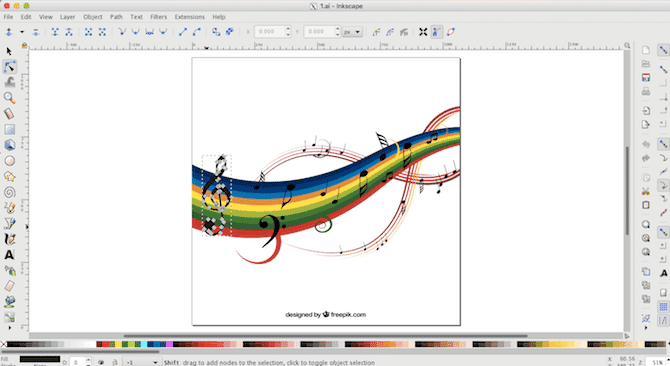The image size is (670, 366).
Task: Select the Paint bucket tool
Action: tap(9, 302)
